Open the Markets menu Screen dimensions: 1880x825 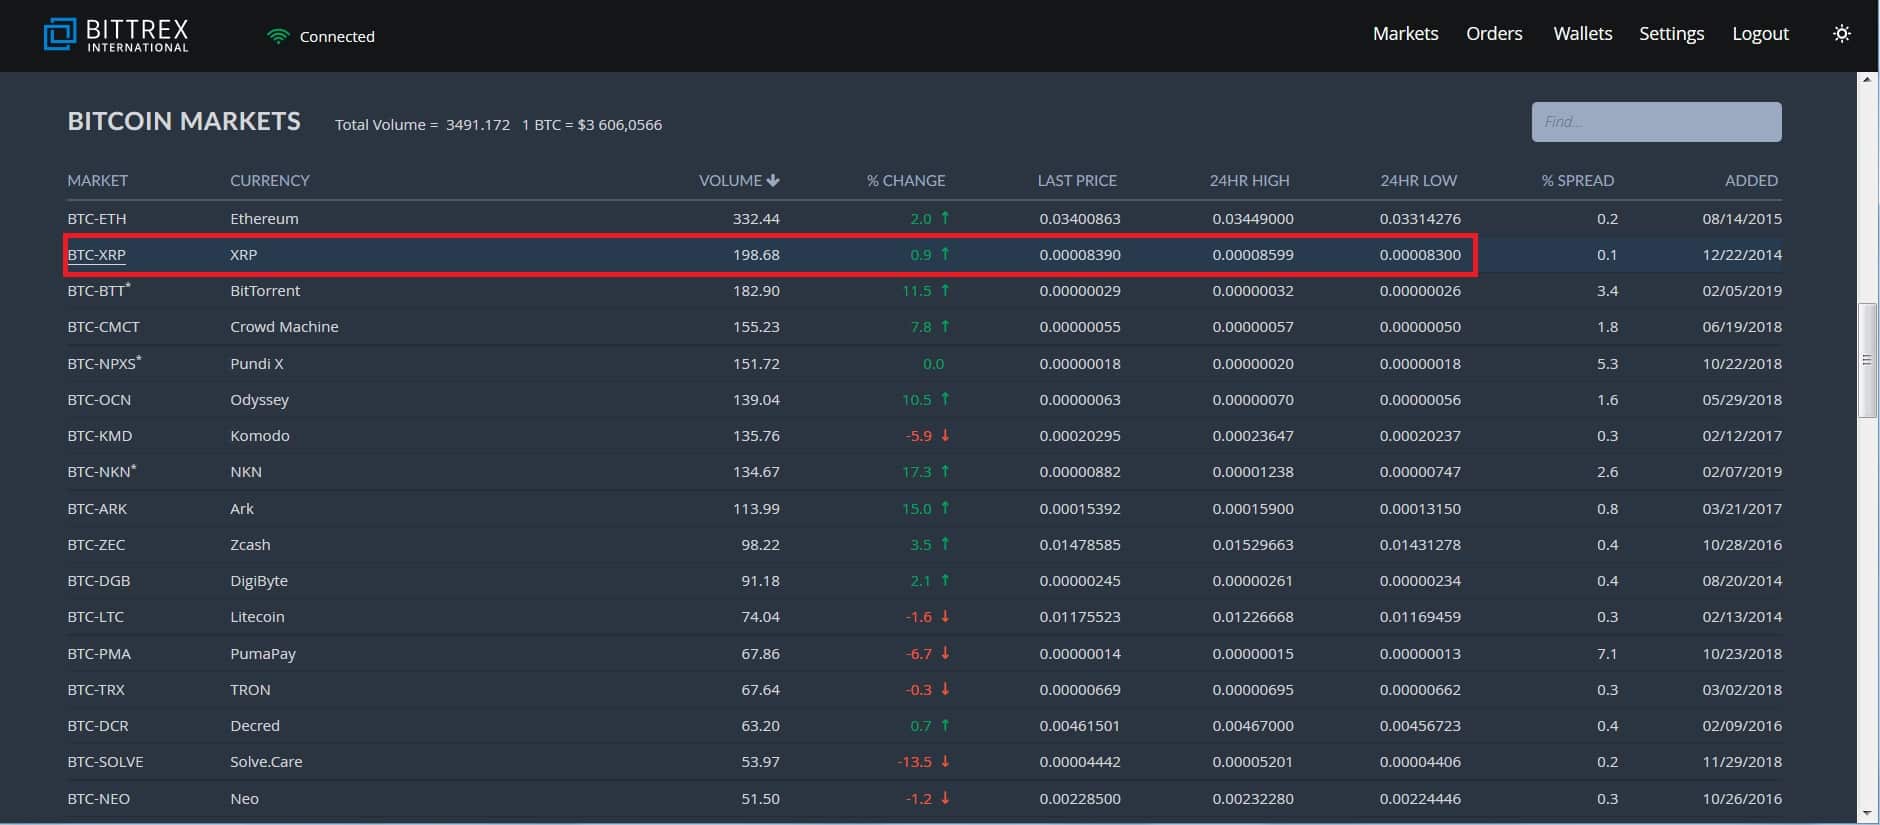[x=1405, y=34]
